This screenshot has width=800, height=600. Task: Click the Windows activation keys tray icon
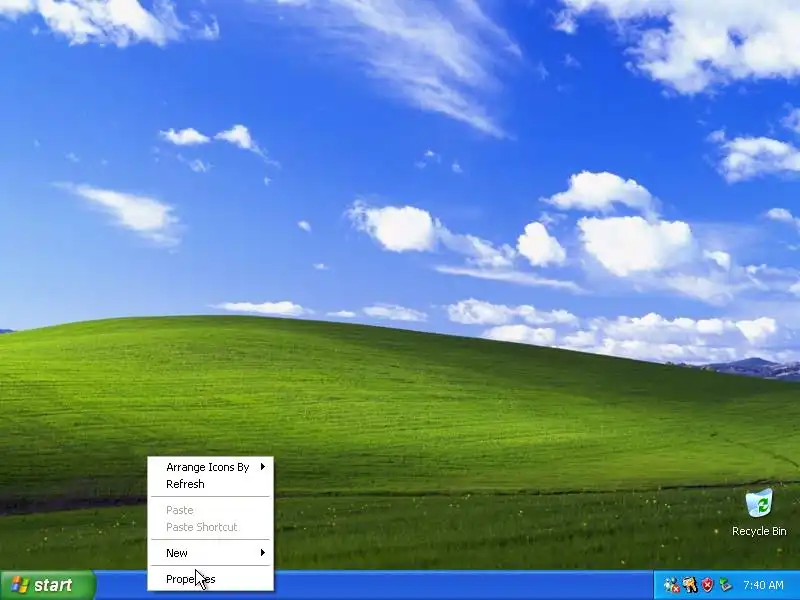tap(690, 585)
